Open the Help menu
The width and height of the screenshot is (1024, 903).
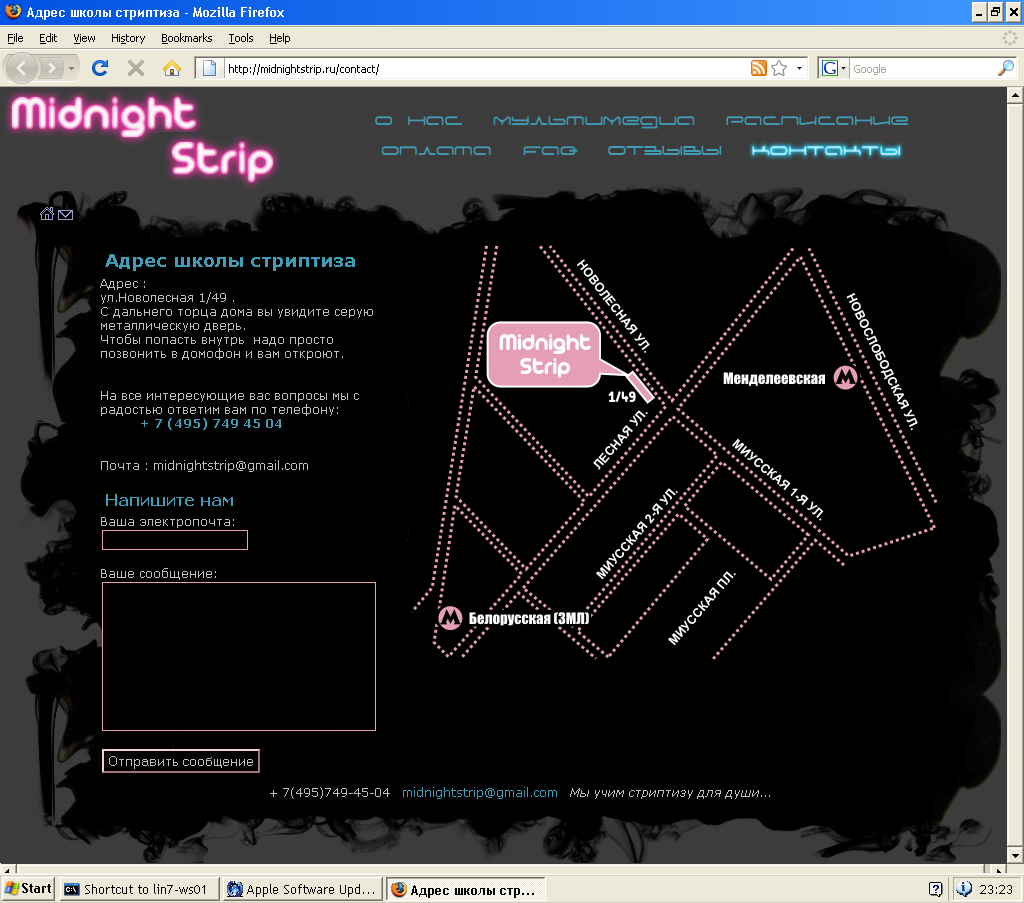pyautogui.click(x=280, y=38)
